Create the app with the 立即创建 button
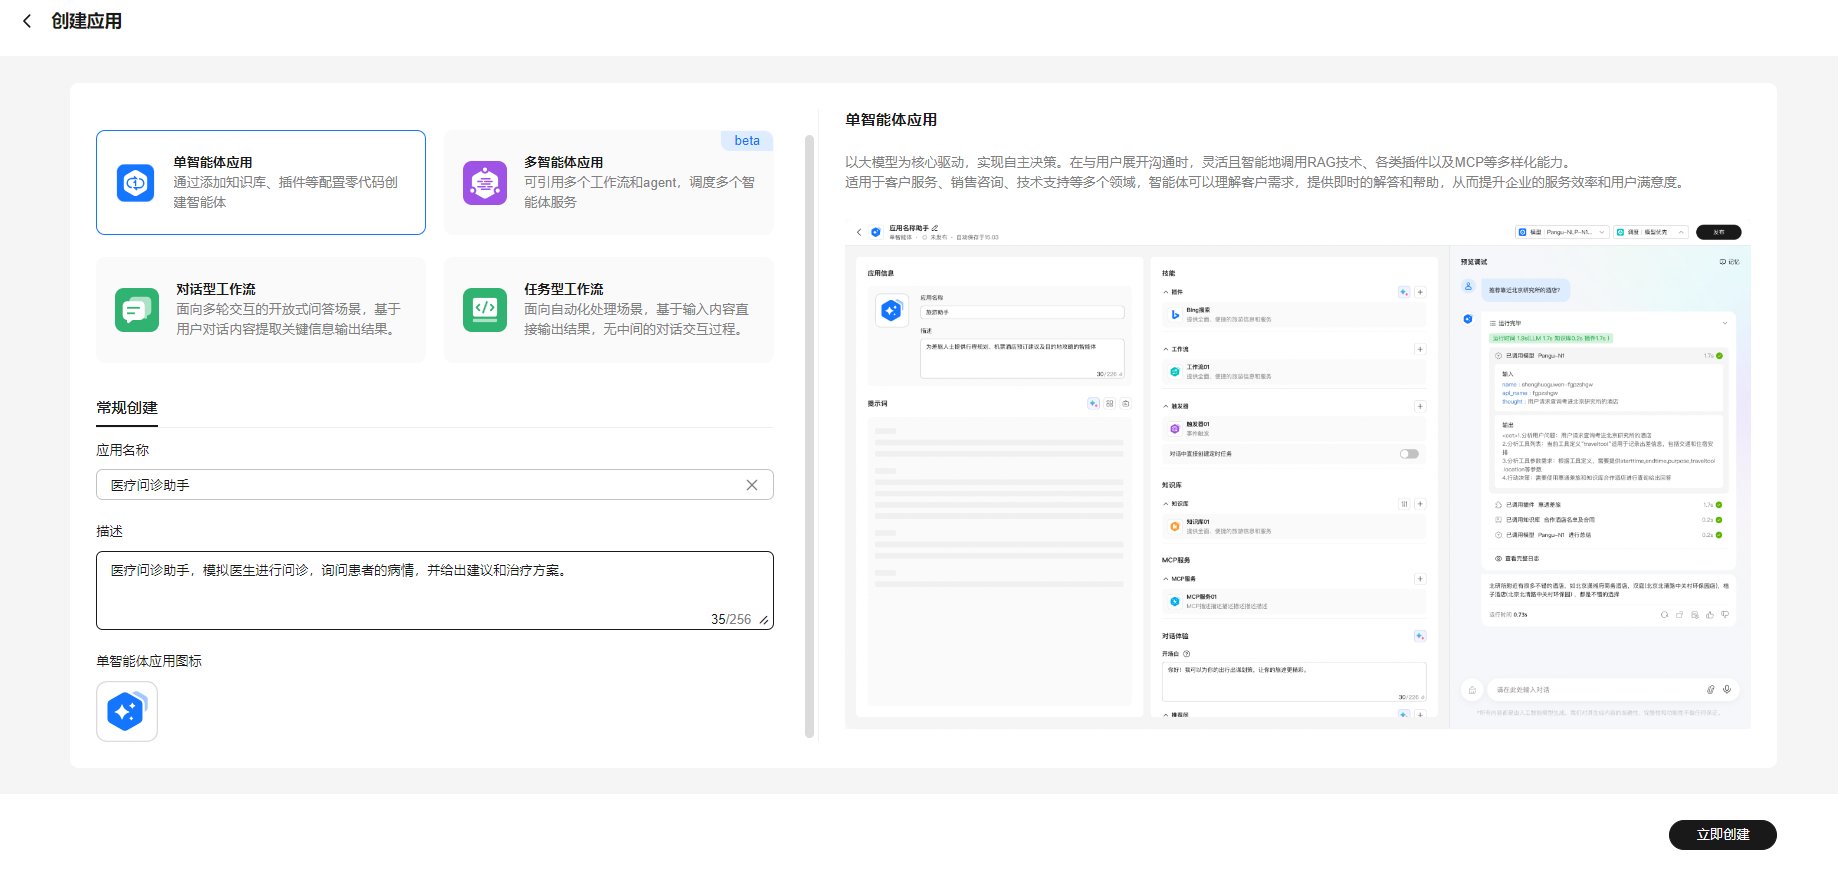Screen dimensions: 1838x870 [1722, 835]
